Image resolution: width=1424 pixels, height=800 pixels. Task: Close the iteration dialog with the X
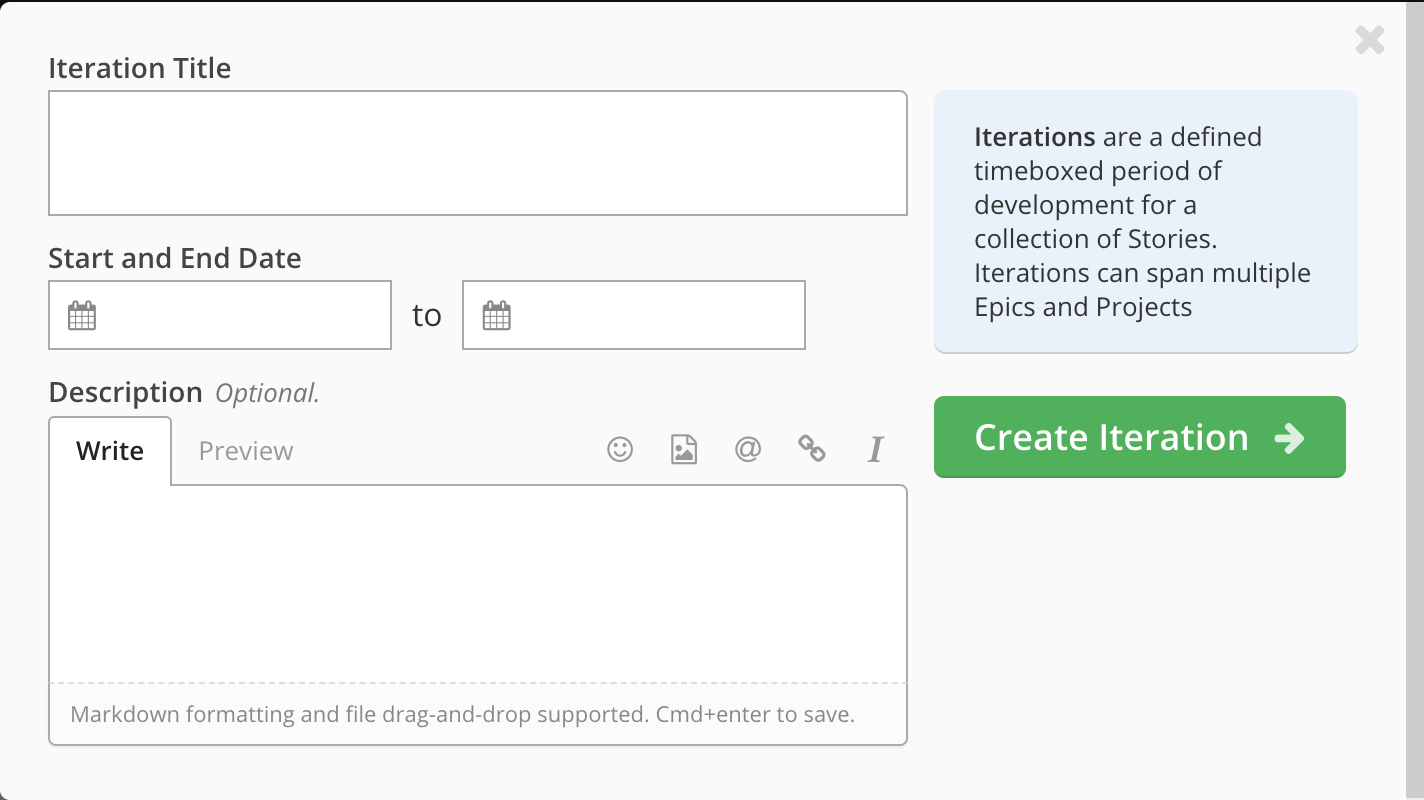click(1370, 40)
